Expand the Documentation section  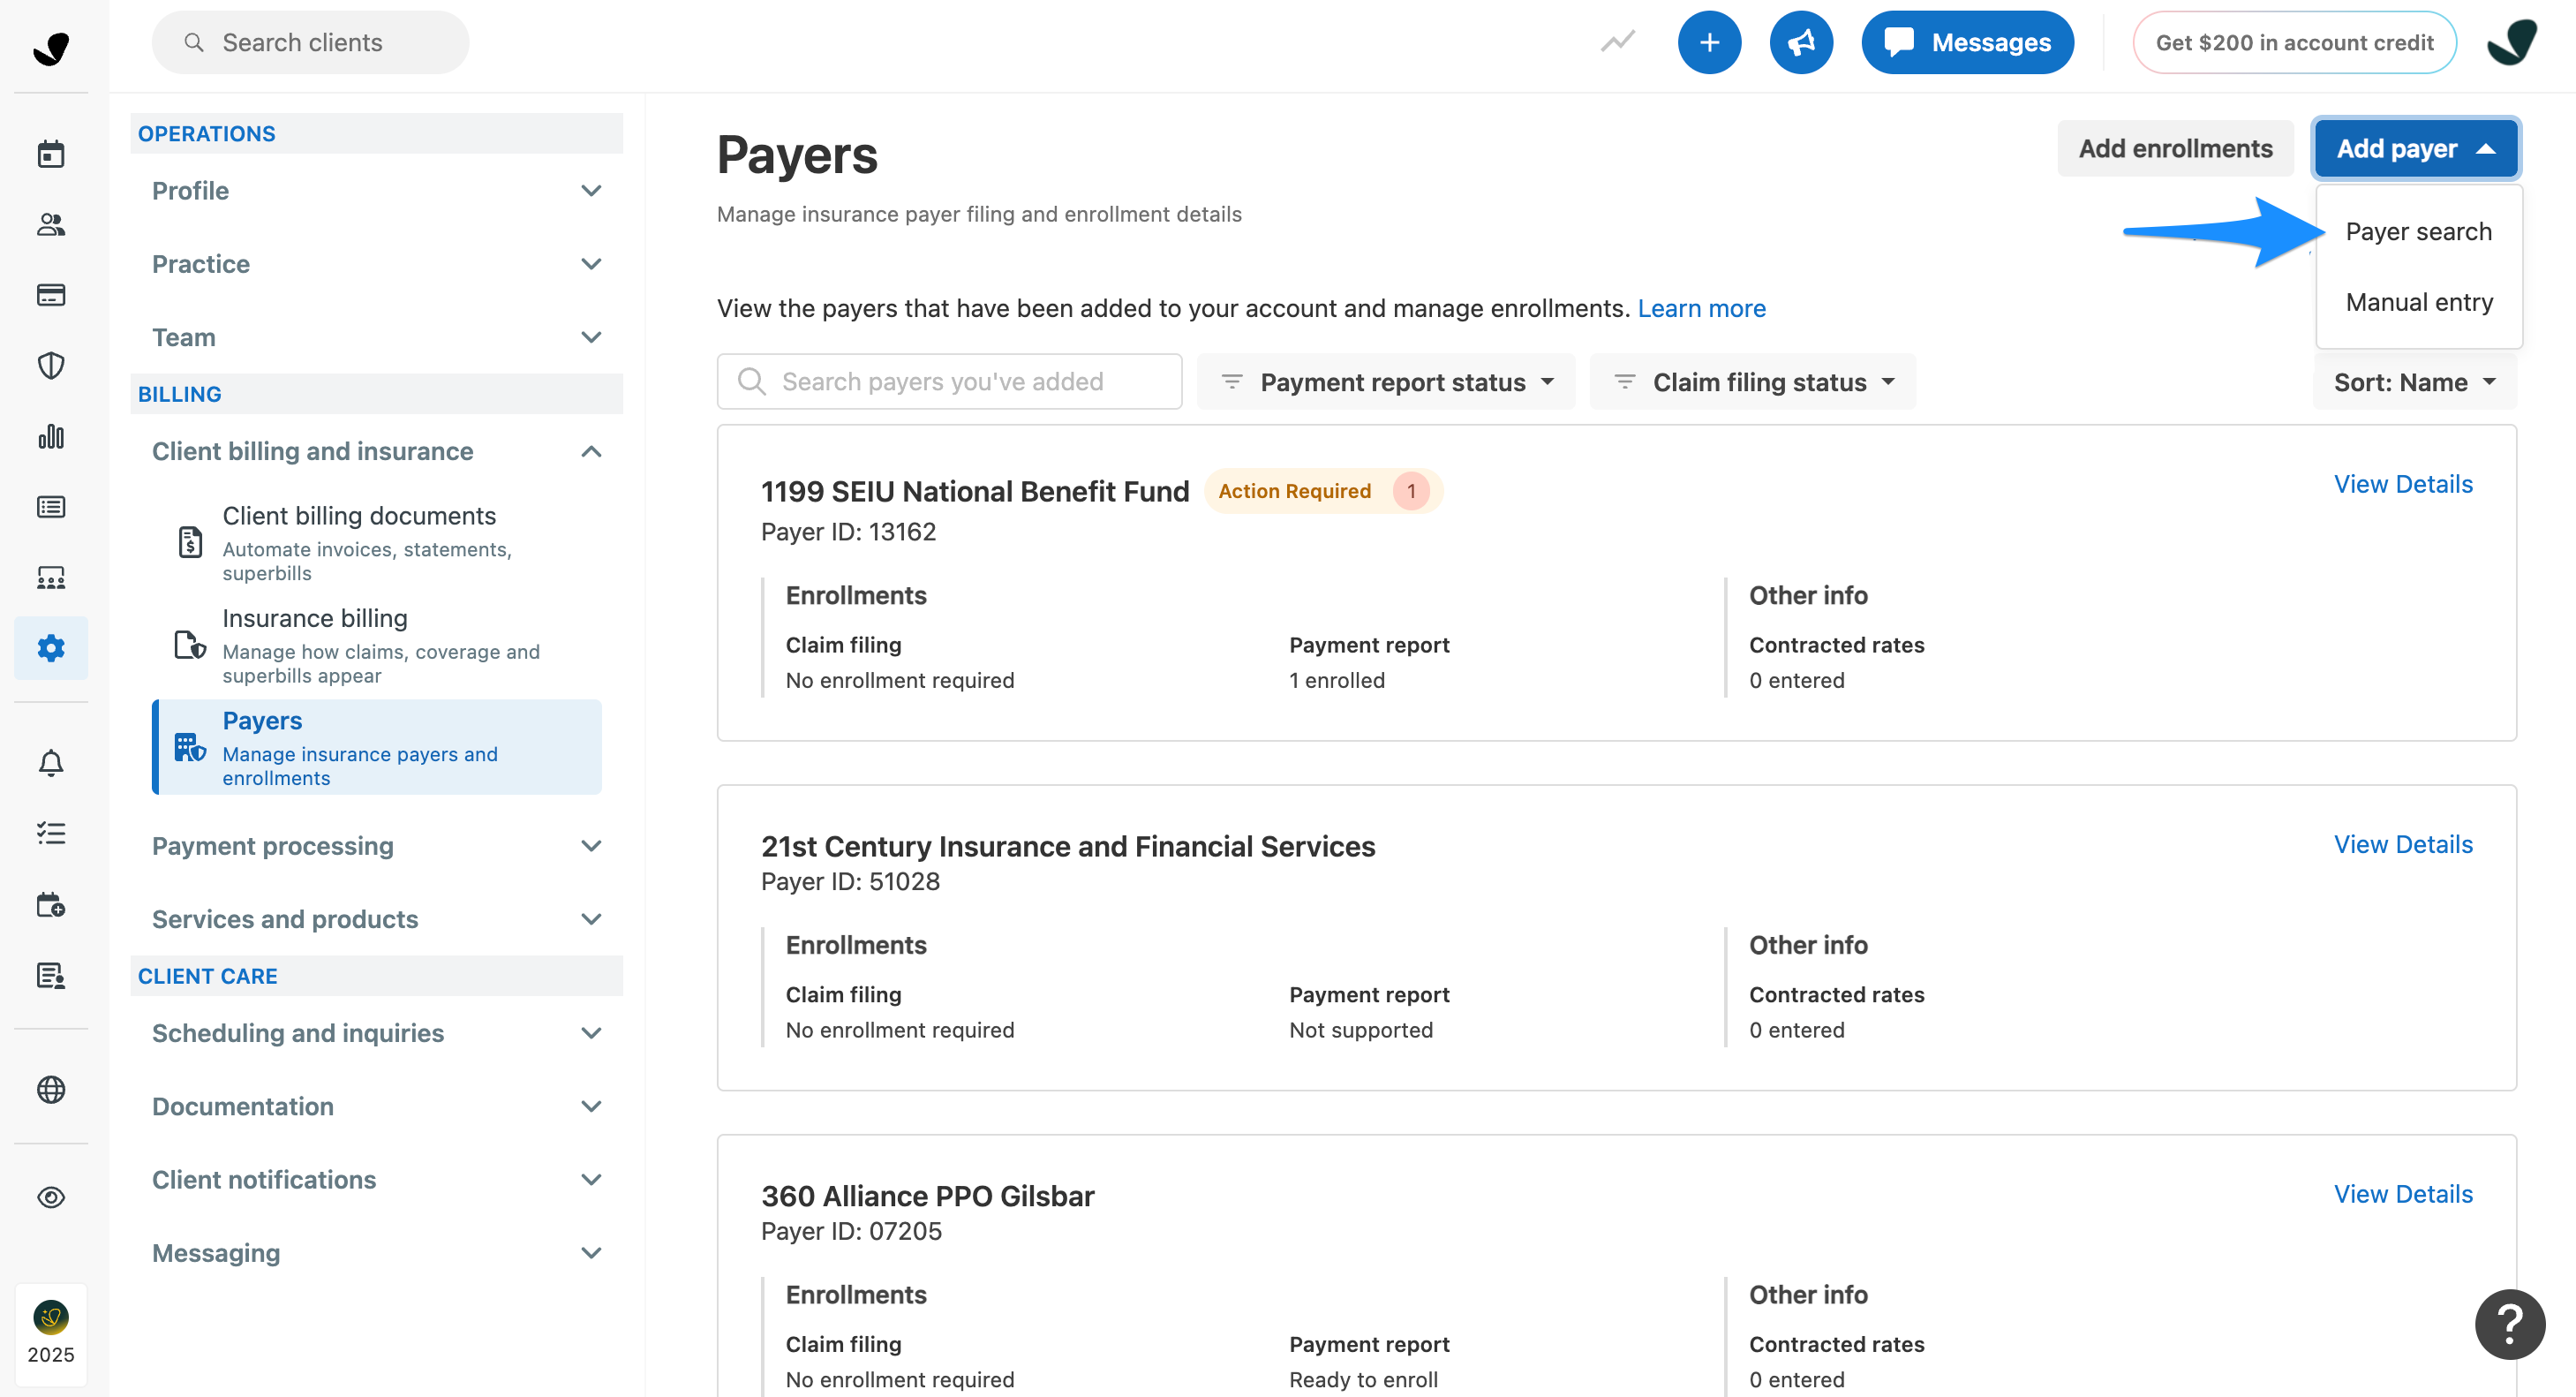(376, 1106)
